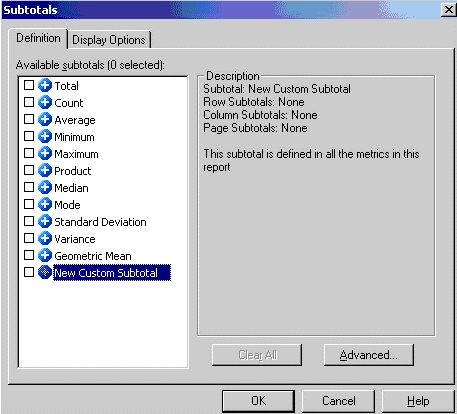The image size is (457, 414).
Task: Tick the Product subtotal checkbox
Action: (x=29, y=170)
